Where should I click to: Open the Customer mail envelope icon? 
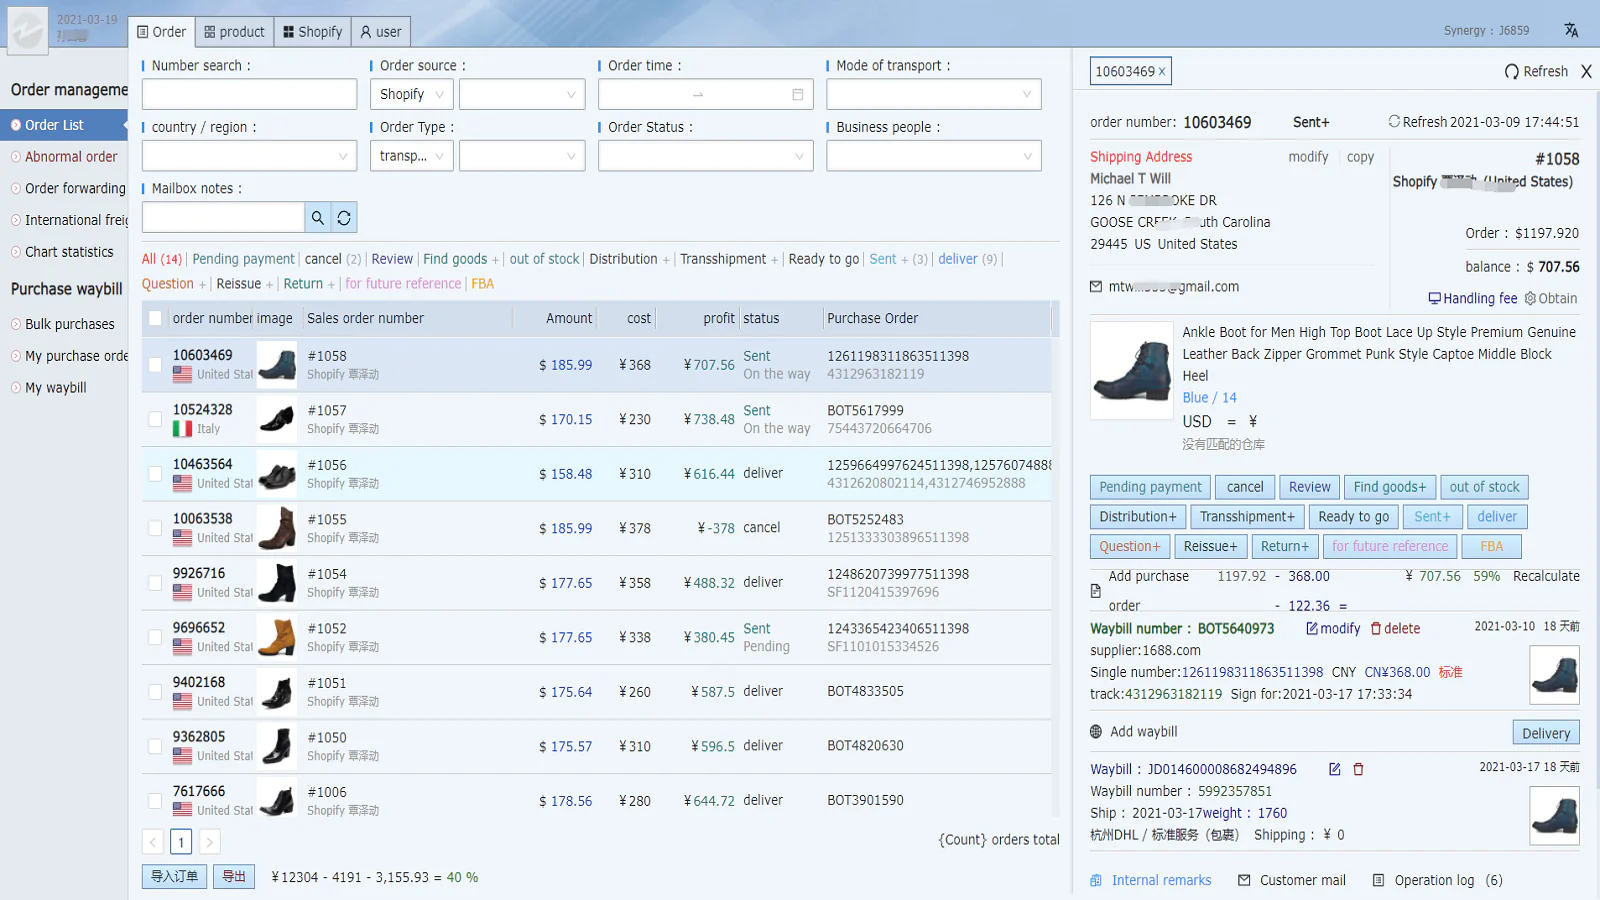click(1244, 880)
